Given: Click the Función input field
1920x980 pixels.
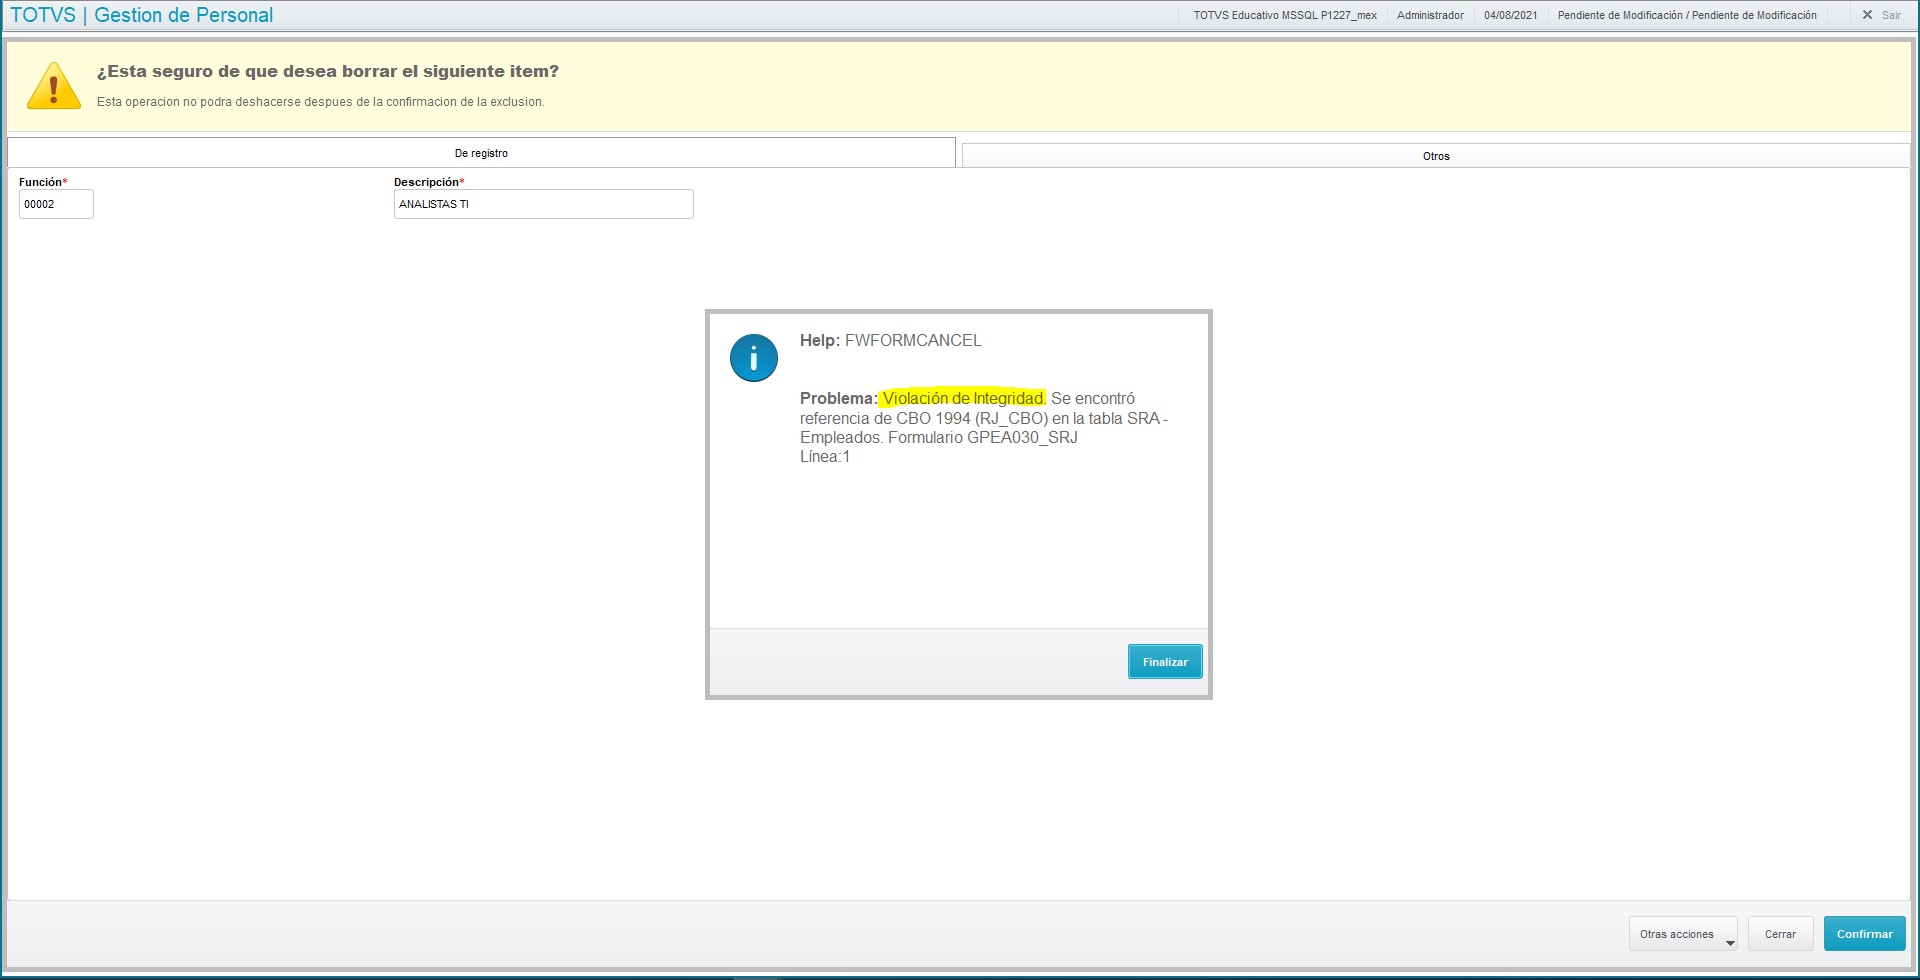Looking at the screenshot, I should pyautogui.click(x=56, y=204).
